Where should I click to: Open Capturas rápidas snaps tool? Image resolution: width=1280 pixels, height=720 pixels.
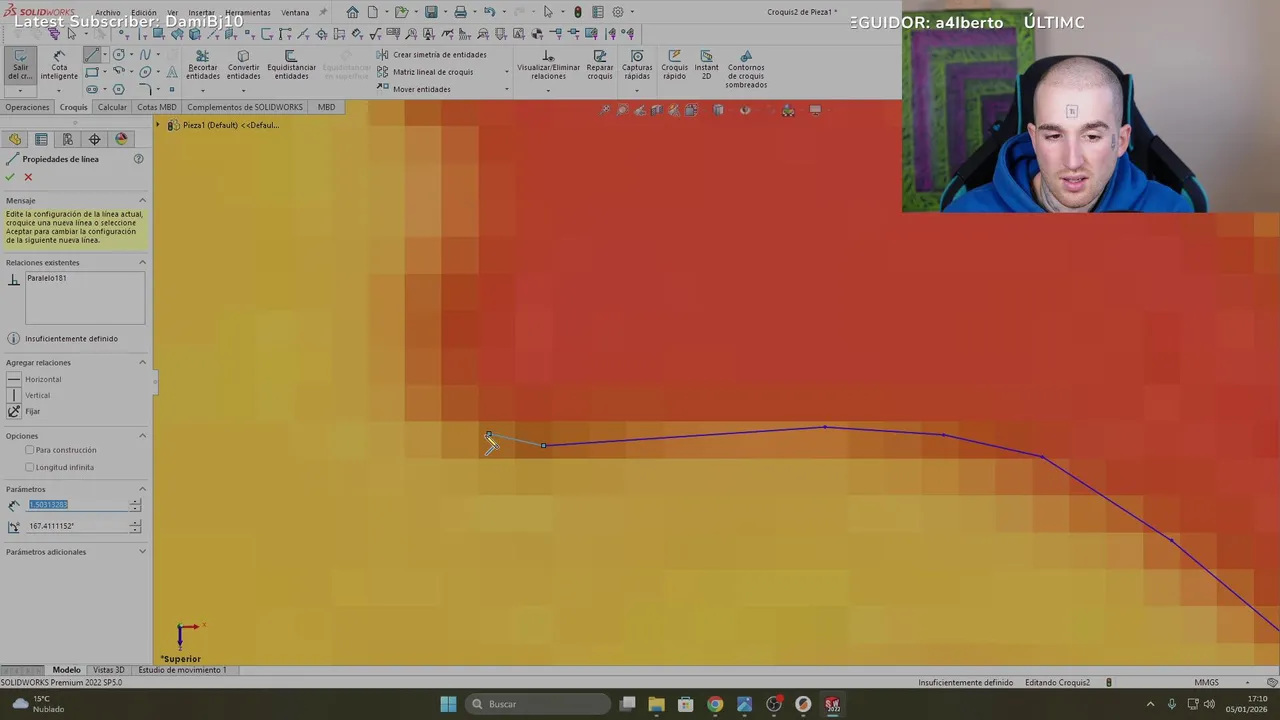click(637, 66)
